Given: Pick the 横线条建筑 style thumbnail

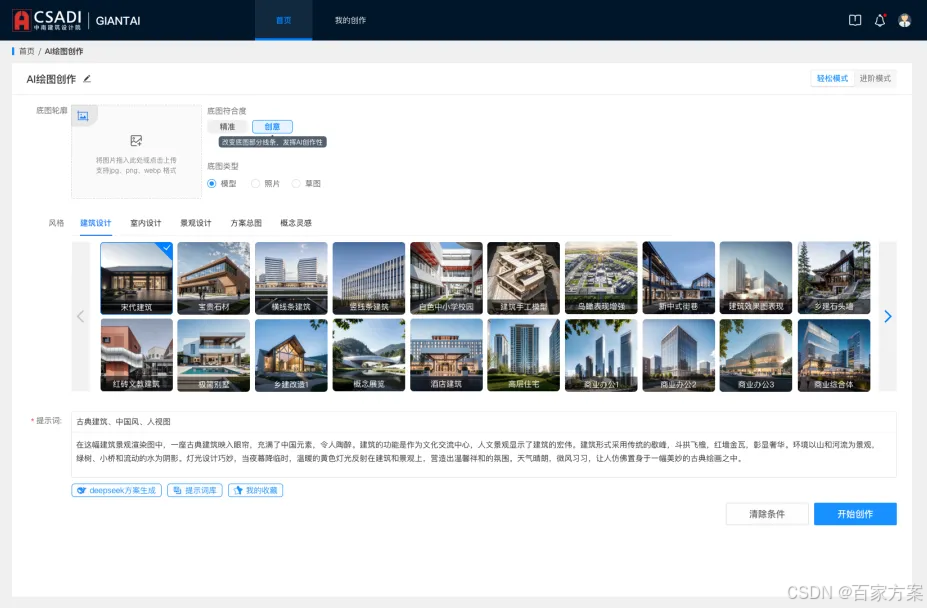Looking at the screenshot, I should pos(291,278).
